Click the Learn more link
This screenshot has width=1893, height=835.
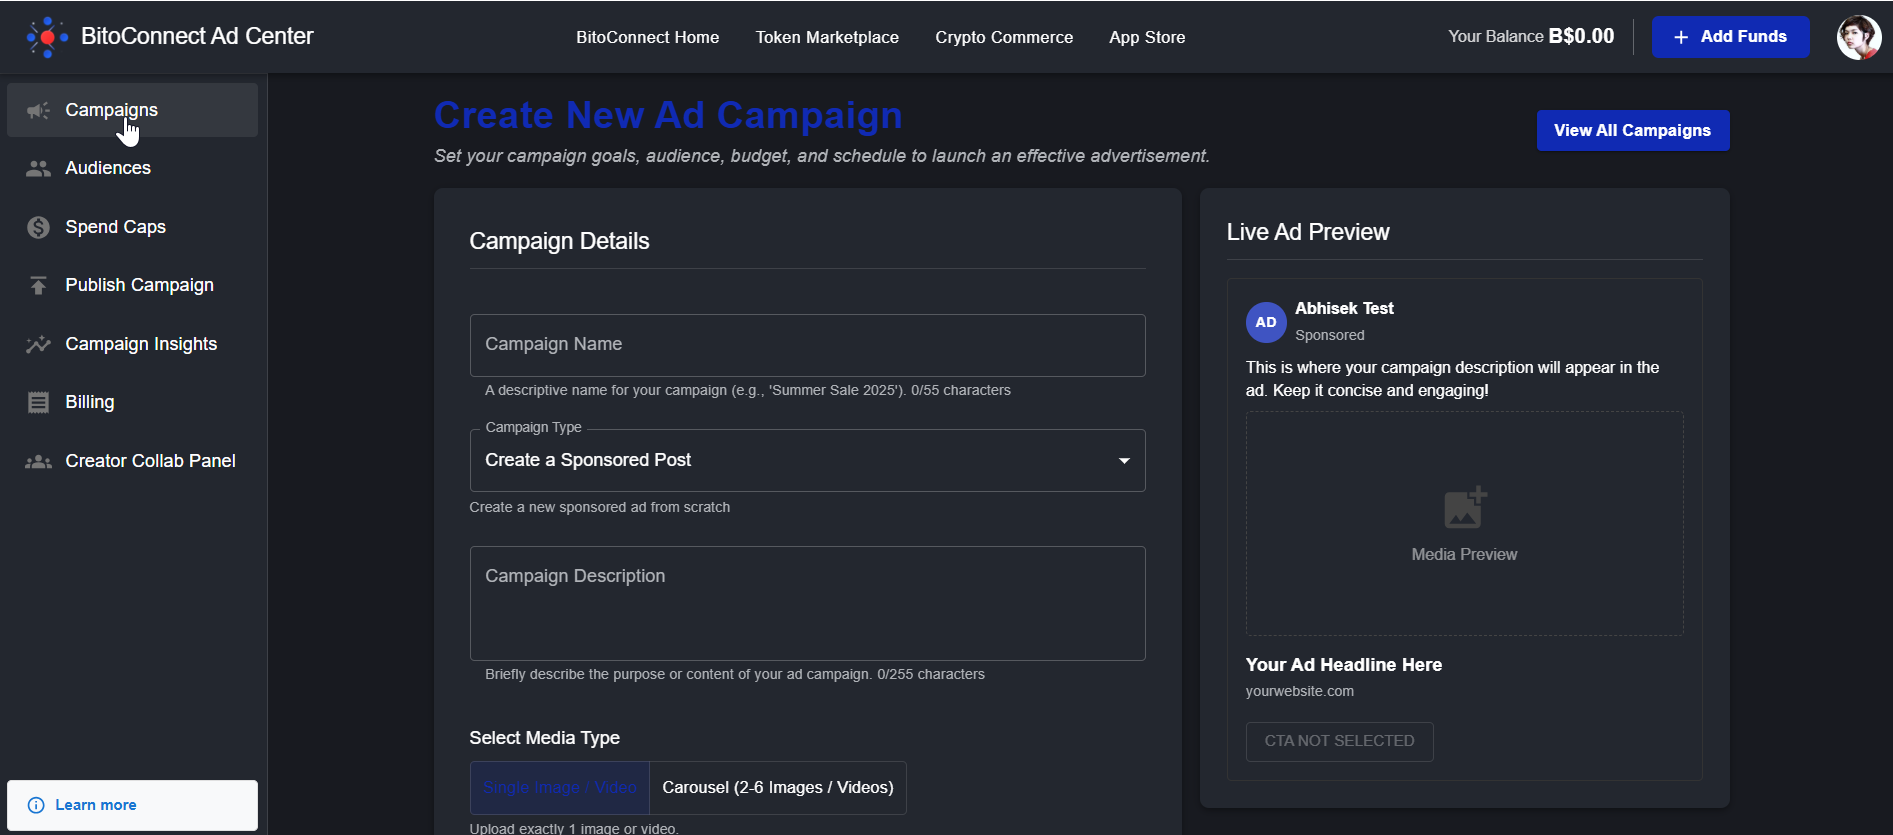coord(96,805)
